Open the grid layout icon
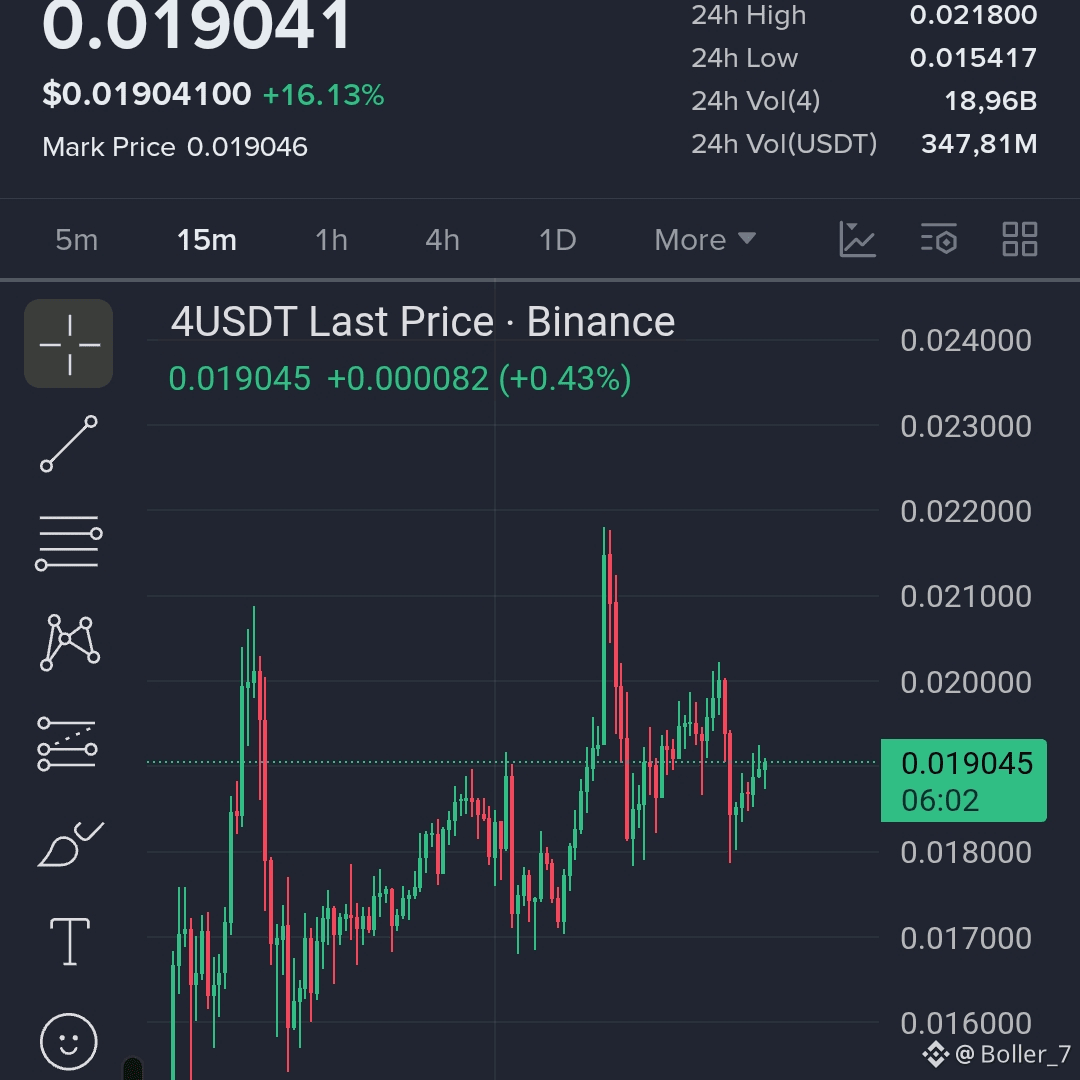1080x1080 pixels. [1019, 239]
